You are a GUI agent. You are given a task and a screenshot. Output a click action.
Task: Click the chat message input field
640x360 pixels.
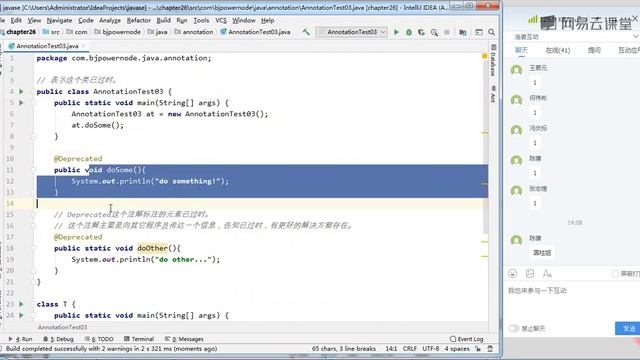[571, 302]
